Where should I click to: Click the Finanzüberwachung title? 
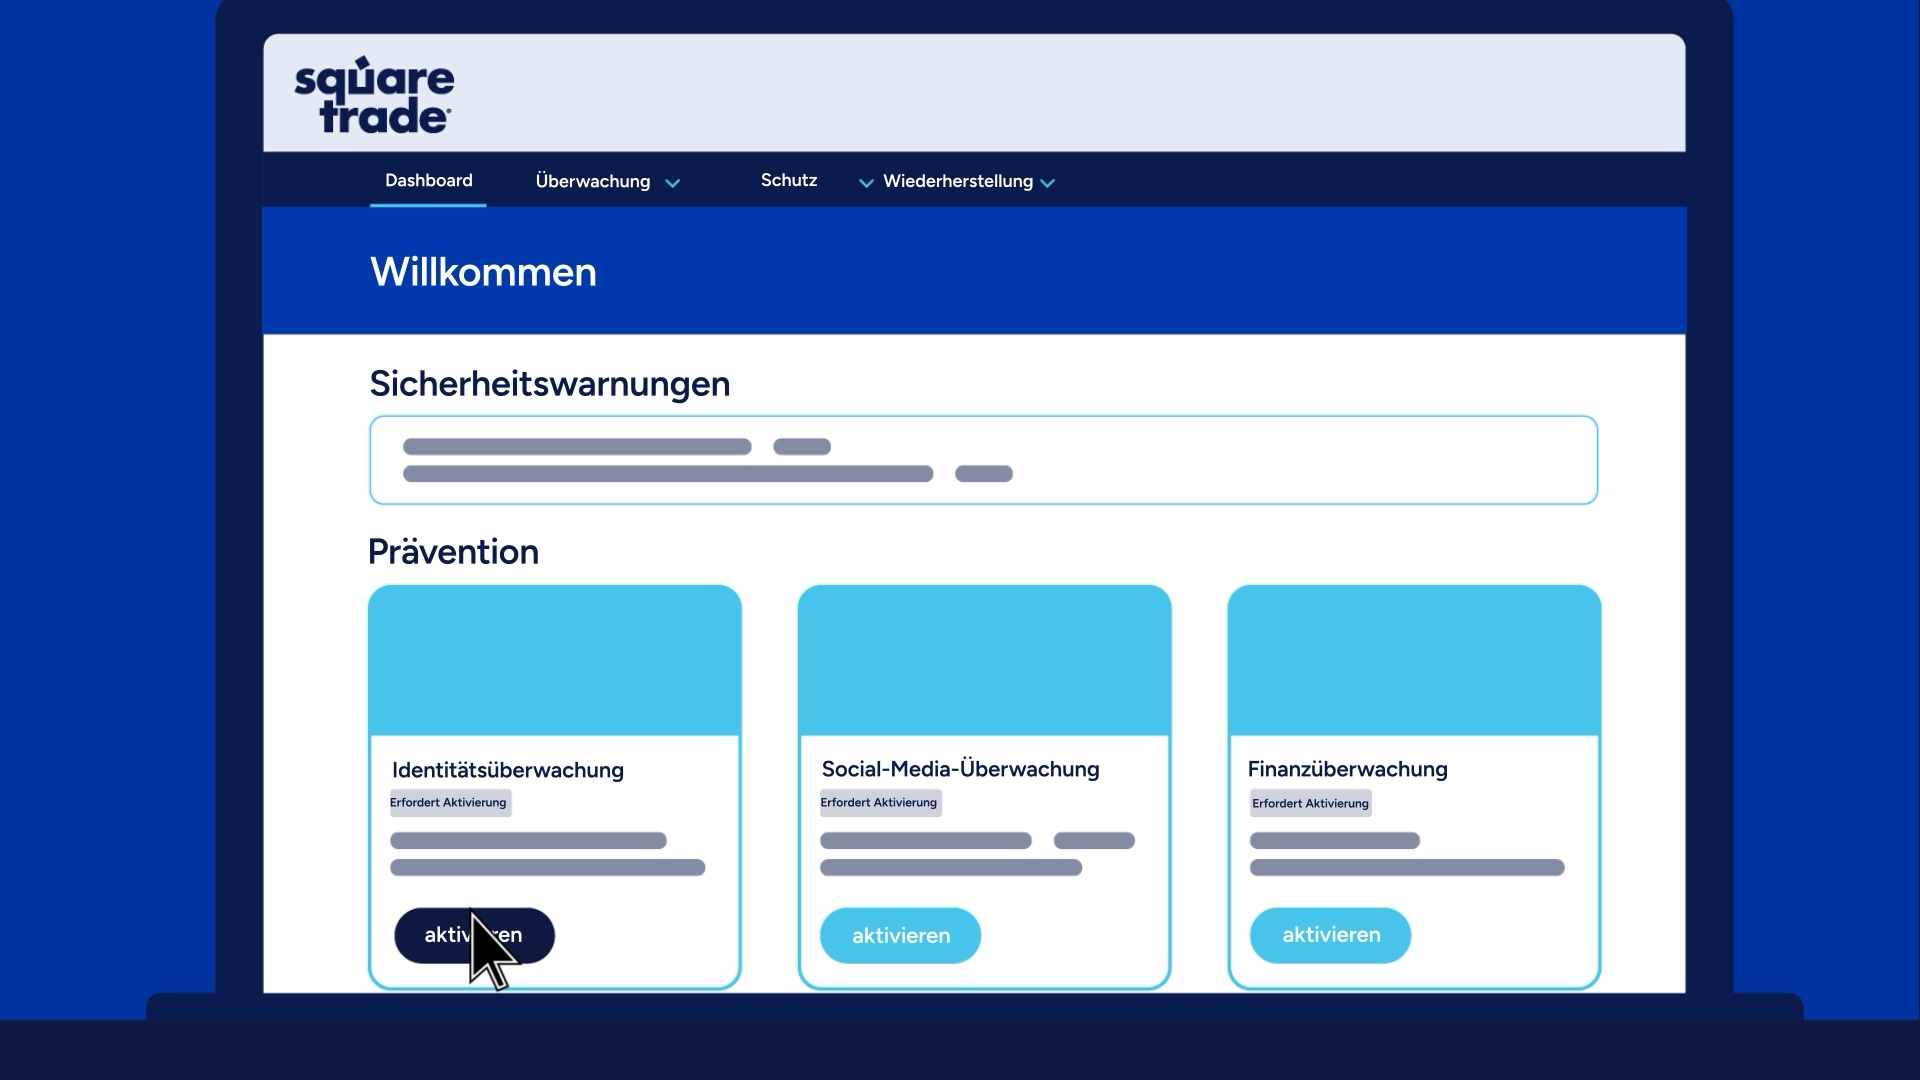pos(1348,769)
